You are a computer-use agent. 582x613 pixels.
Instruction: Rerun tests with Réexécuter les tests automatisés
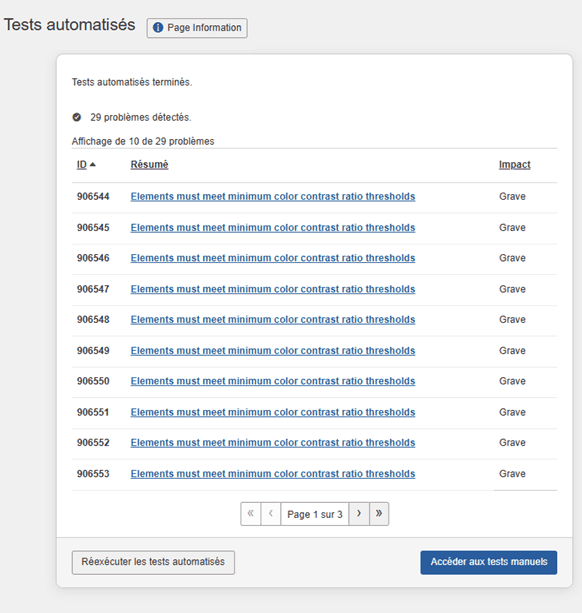(x=153, y=562)
